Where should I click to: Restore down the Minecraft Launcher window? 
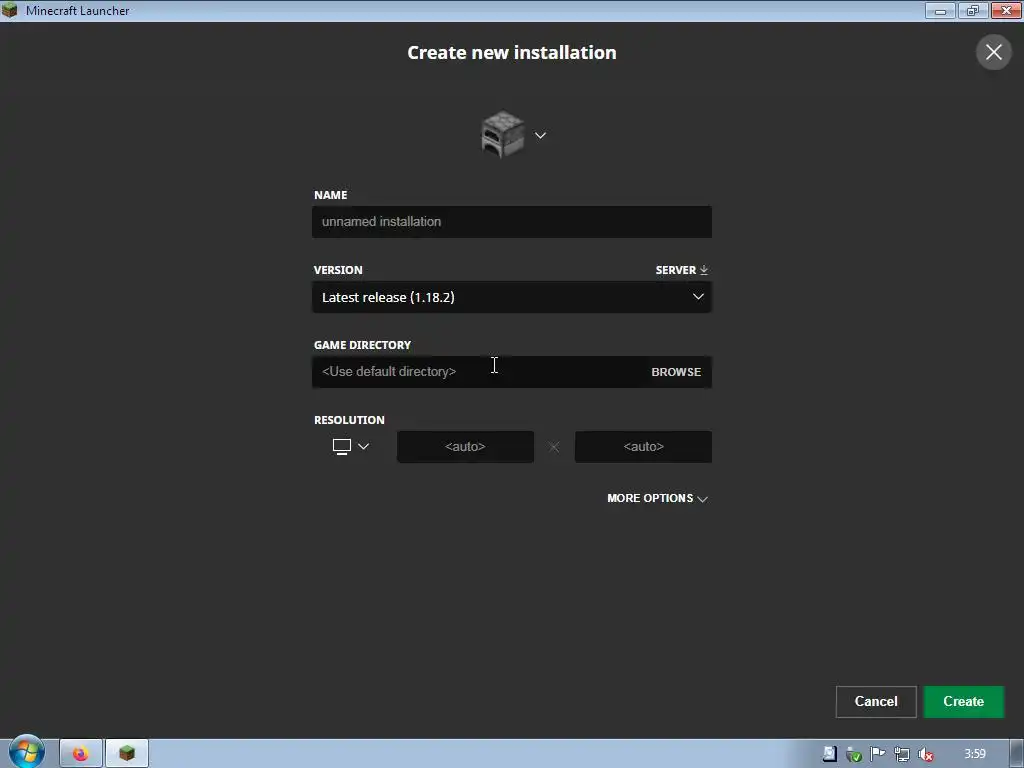[x=972, y=10]
